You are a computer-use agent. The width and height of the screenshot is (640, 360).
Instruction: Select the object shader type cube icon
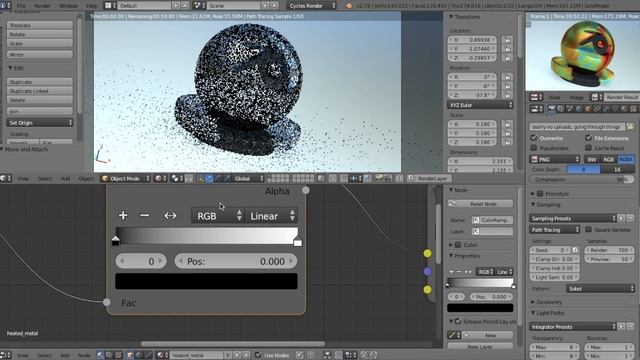coord(130,355)
